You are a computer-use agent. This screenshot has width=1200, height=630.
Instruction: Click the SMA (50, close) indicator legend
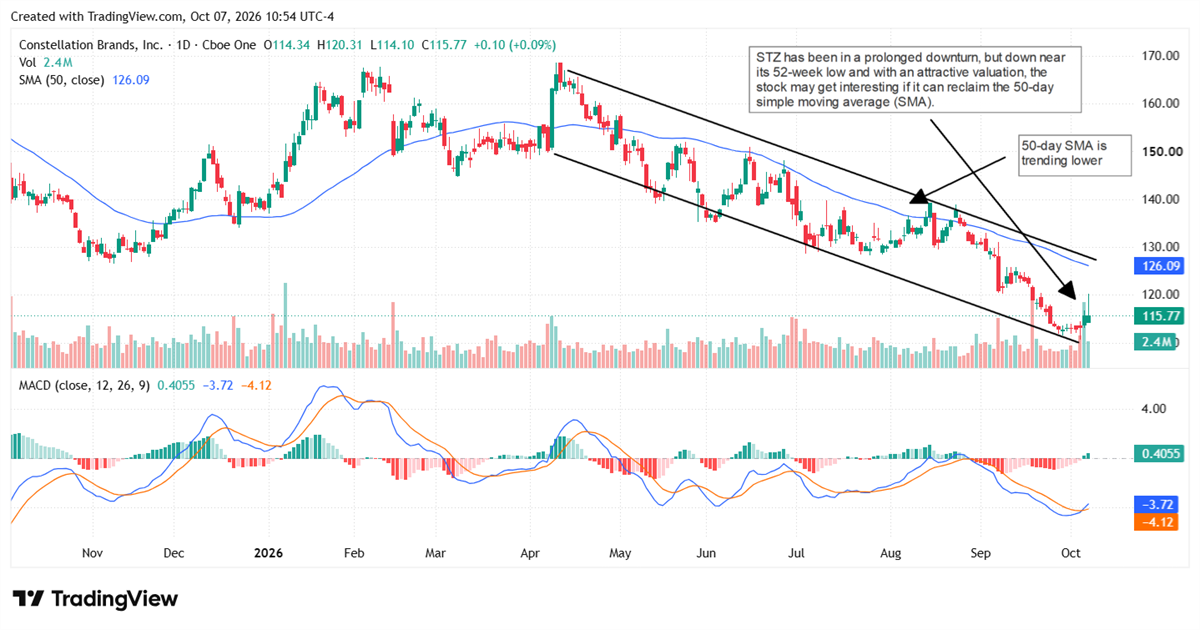point(85,79)
